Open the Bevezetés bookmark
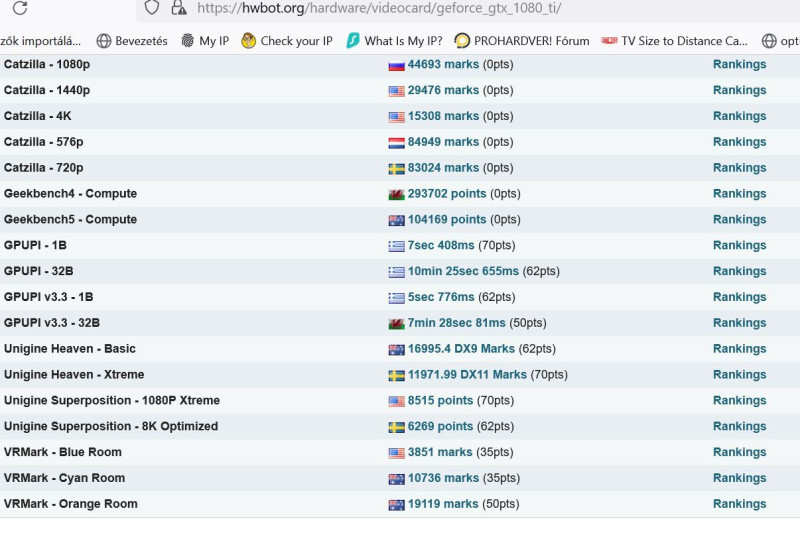 point(132,41)
